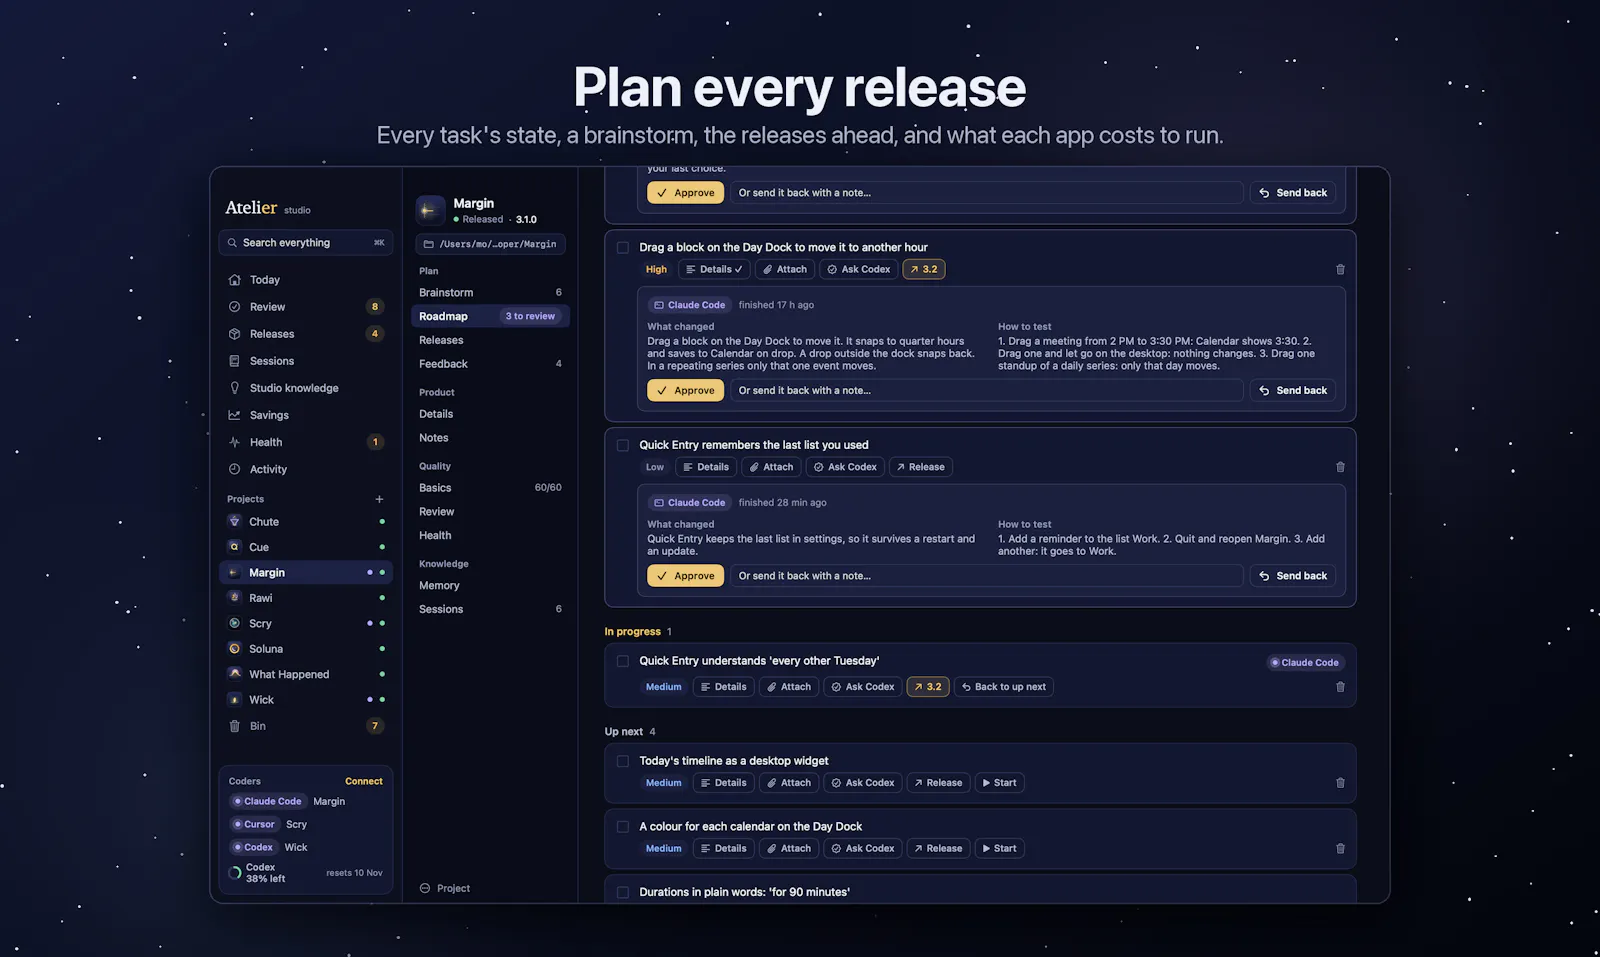Viewport: 1600px width, 957px height.
Task: Check 'Quick Entry remembers the last list' task
Action: point(623,446)
